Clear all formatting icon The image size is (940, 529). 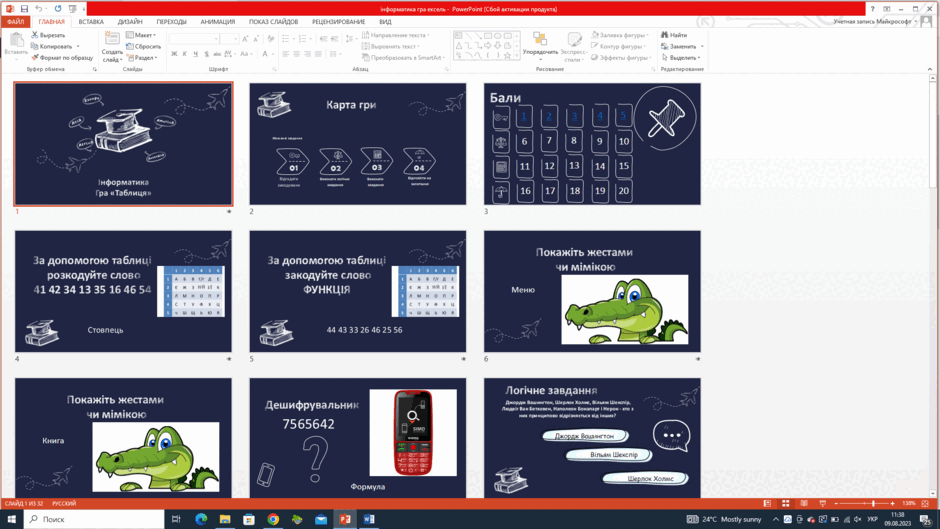pos(270,38)
